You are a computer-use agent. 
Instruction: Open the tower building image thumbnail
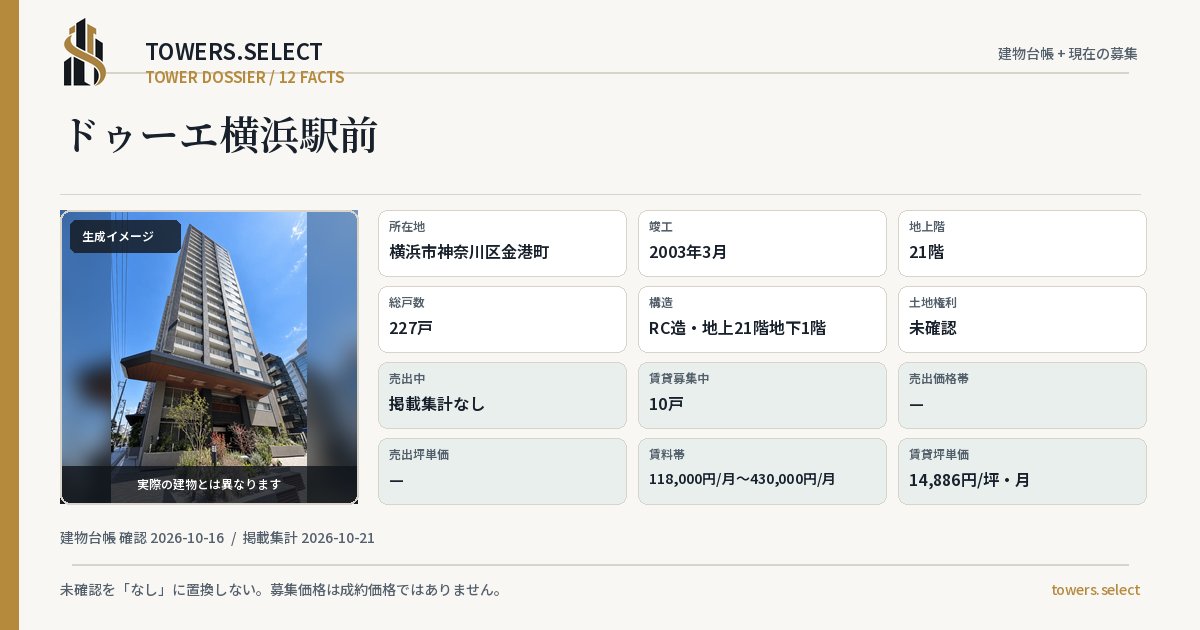coord(209,357)
